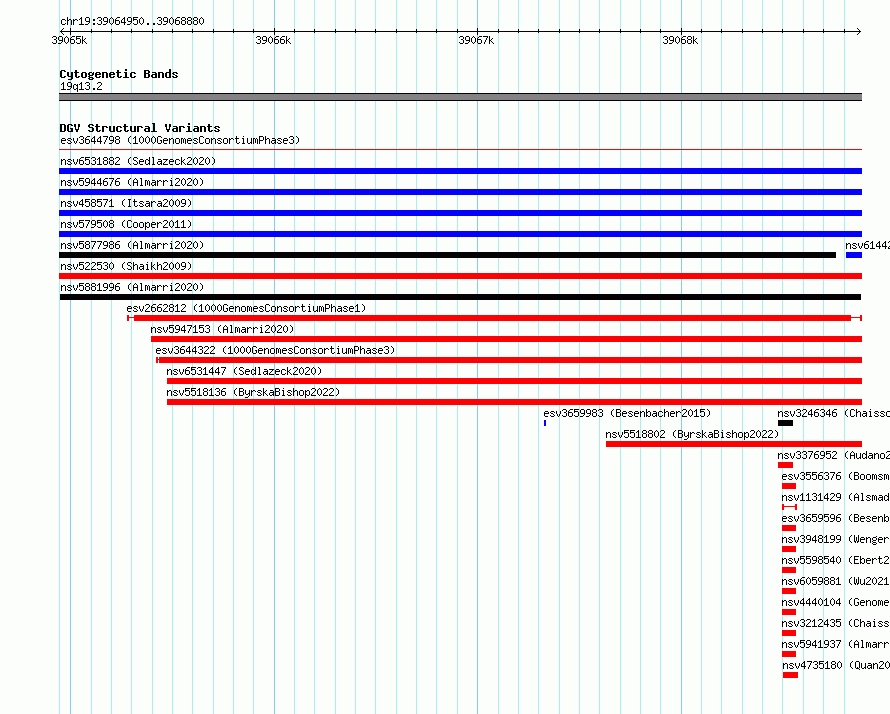Click the 39066k ruler label

273,40
